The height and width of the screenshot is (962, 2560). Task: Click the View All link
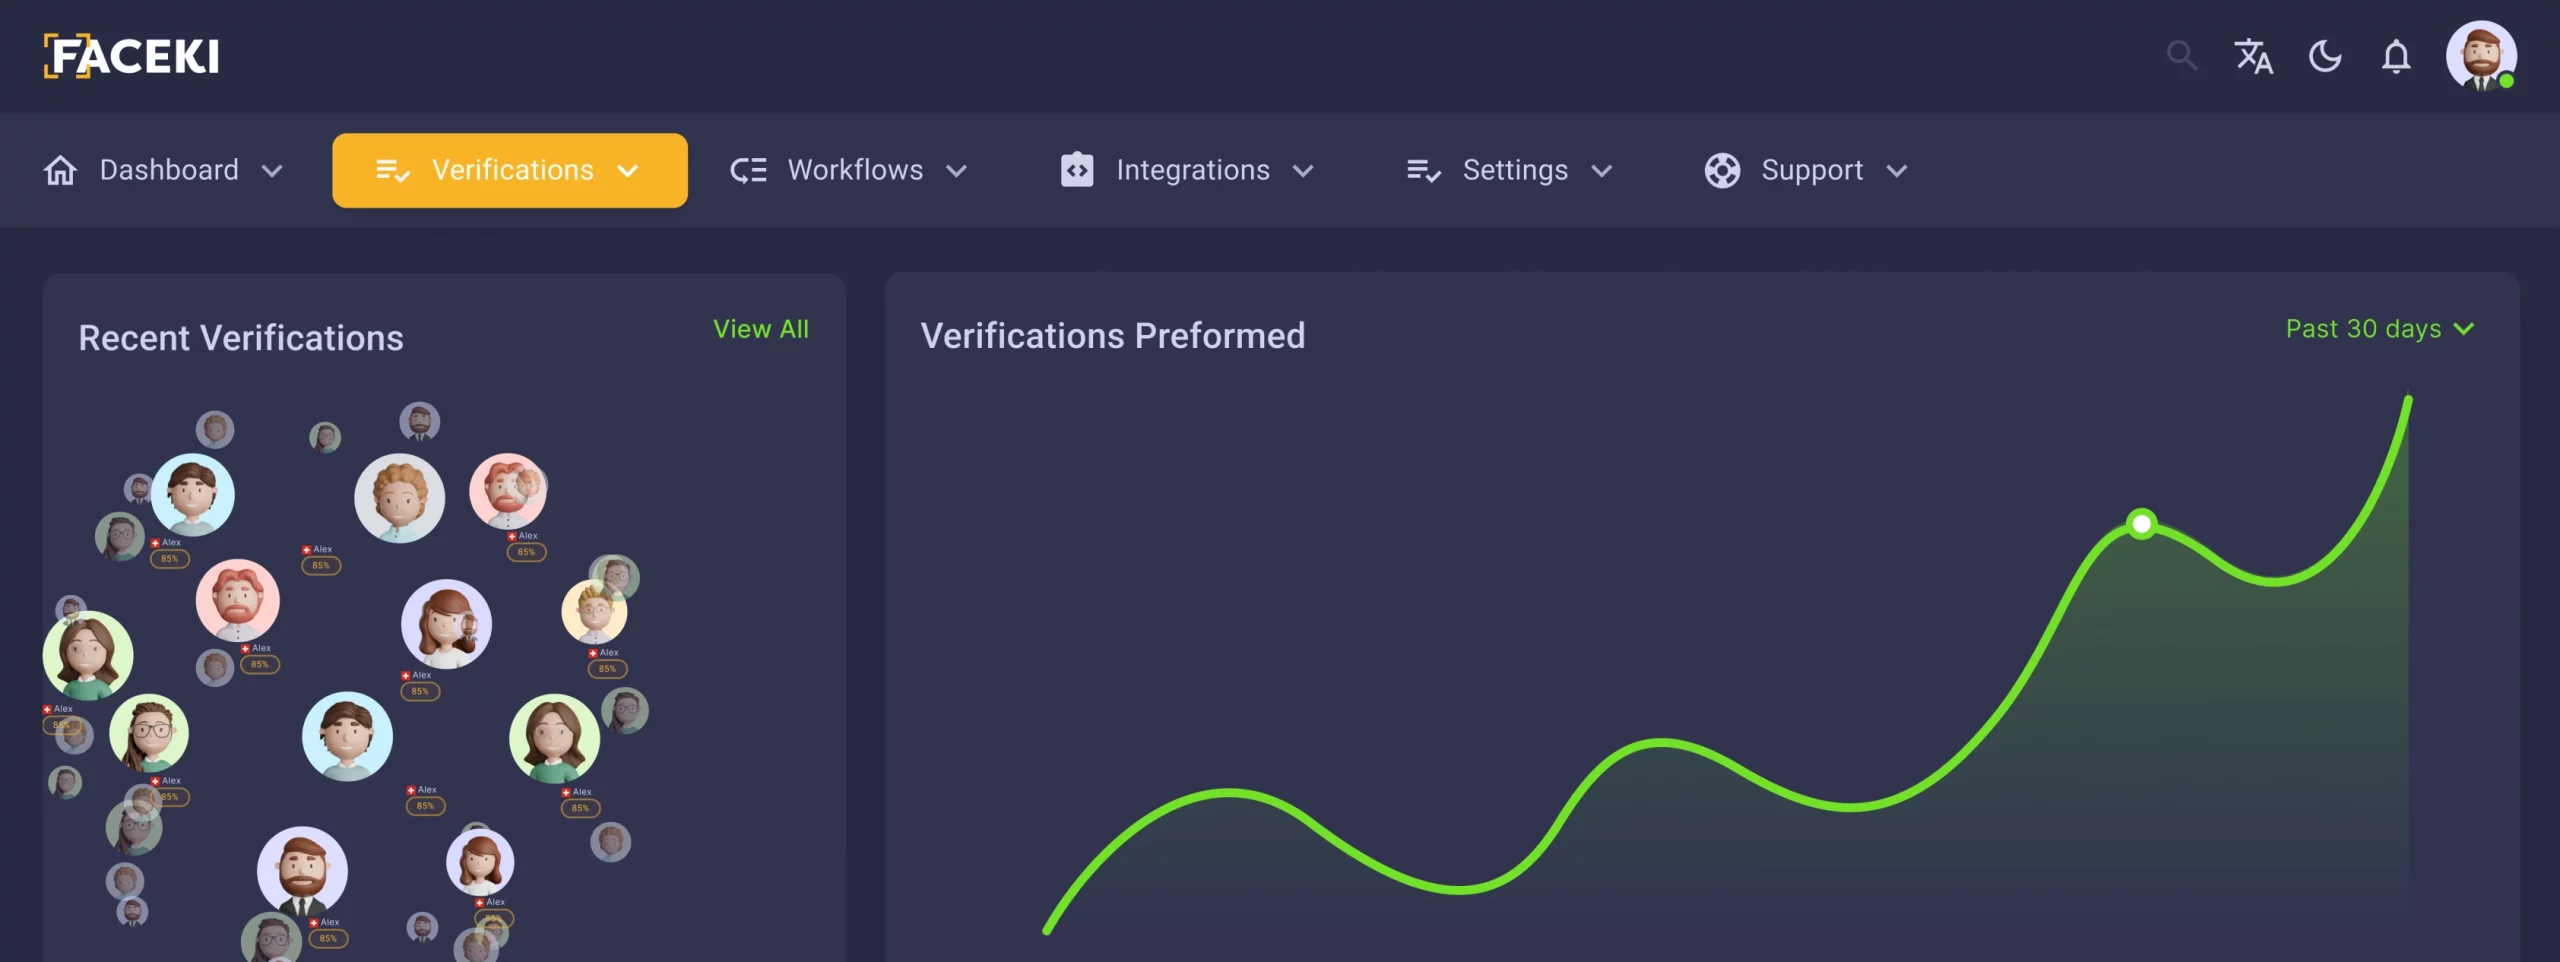(760, 329)
